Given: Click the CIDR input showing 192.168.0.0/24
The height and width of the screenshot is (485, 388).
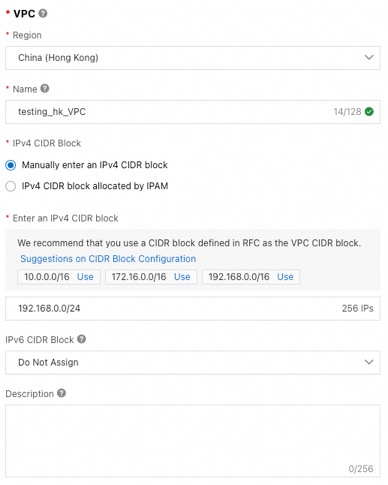Looking at the screenshot, I should click(x=193, y=308).
